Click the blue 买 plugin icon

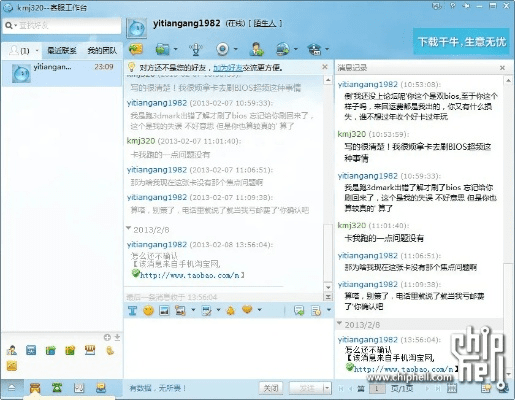point(31,350)
